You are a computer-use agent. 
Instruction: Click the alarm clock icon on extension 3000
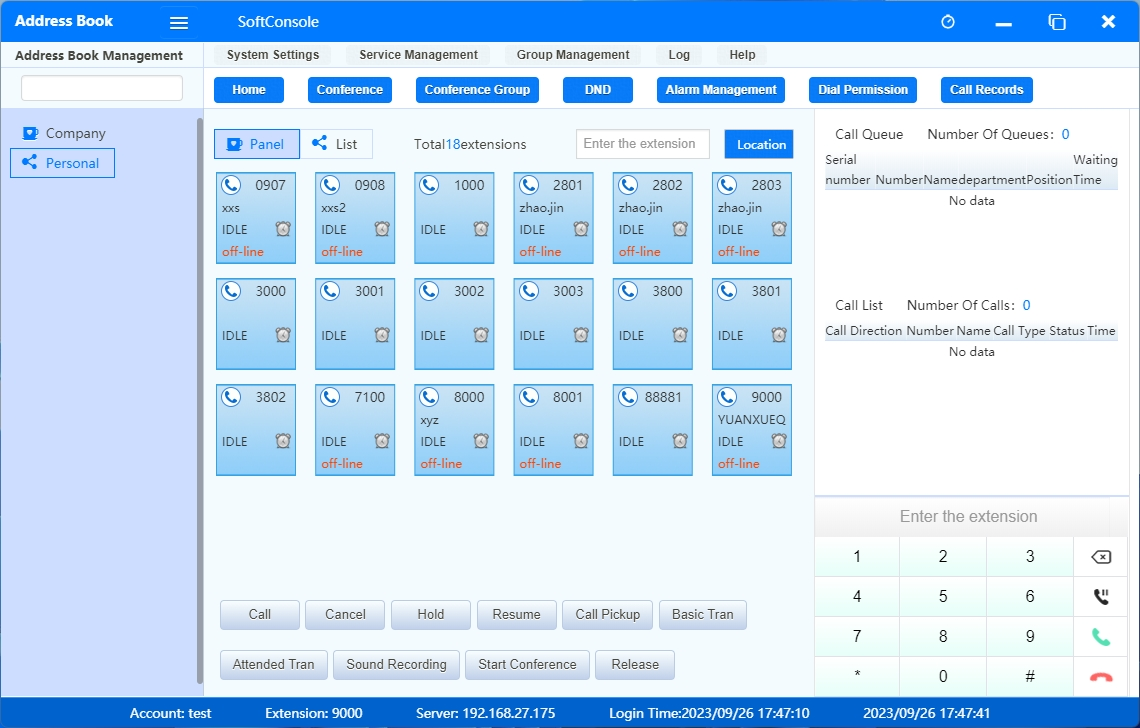[283, 335]
